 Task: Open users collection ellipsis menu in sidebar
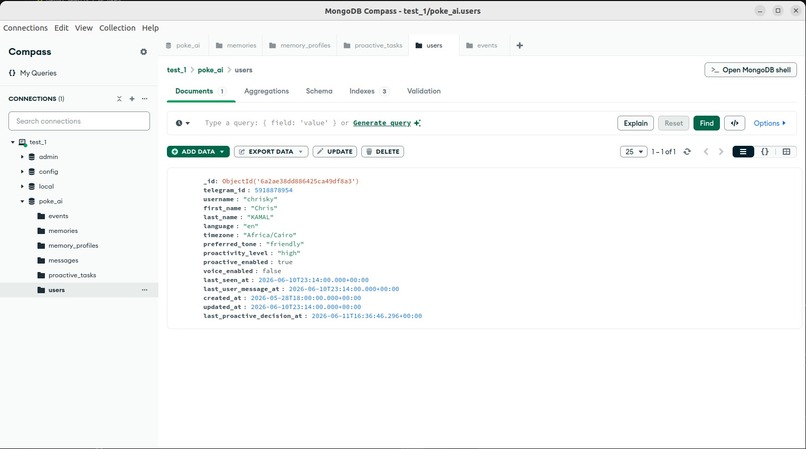click(x=144, y=290)
